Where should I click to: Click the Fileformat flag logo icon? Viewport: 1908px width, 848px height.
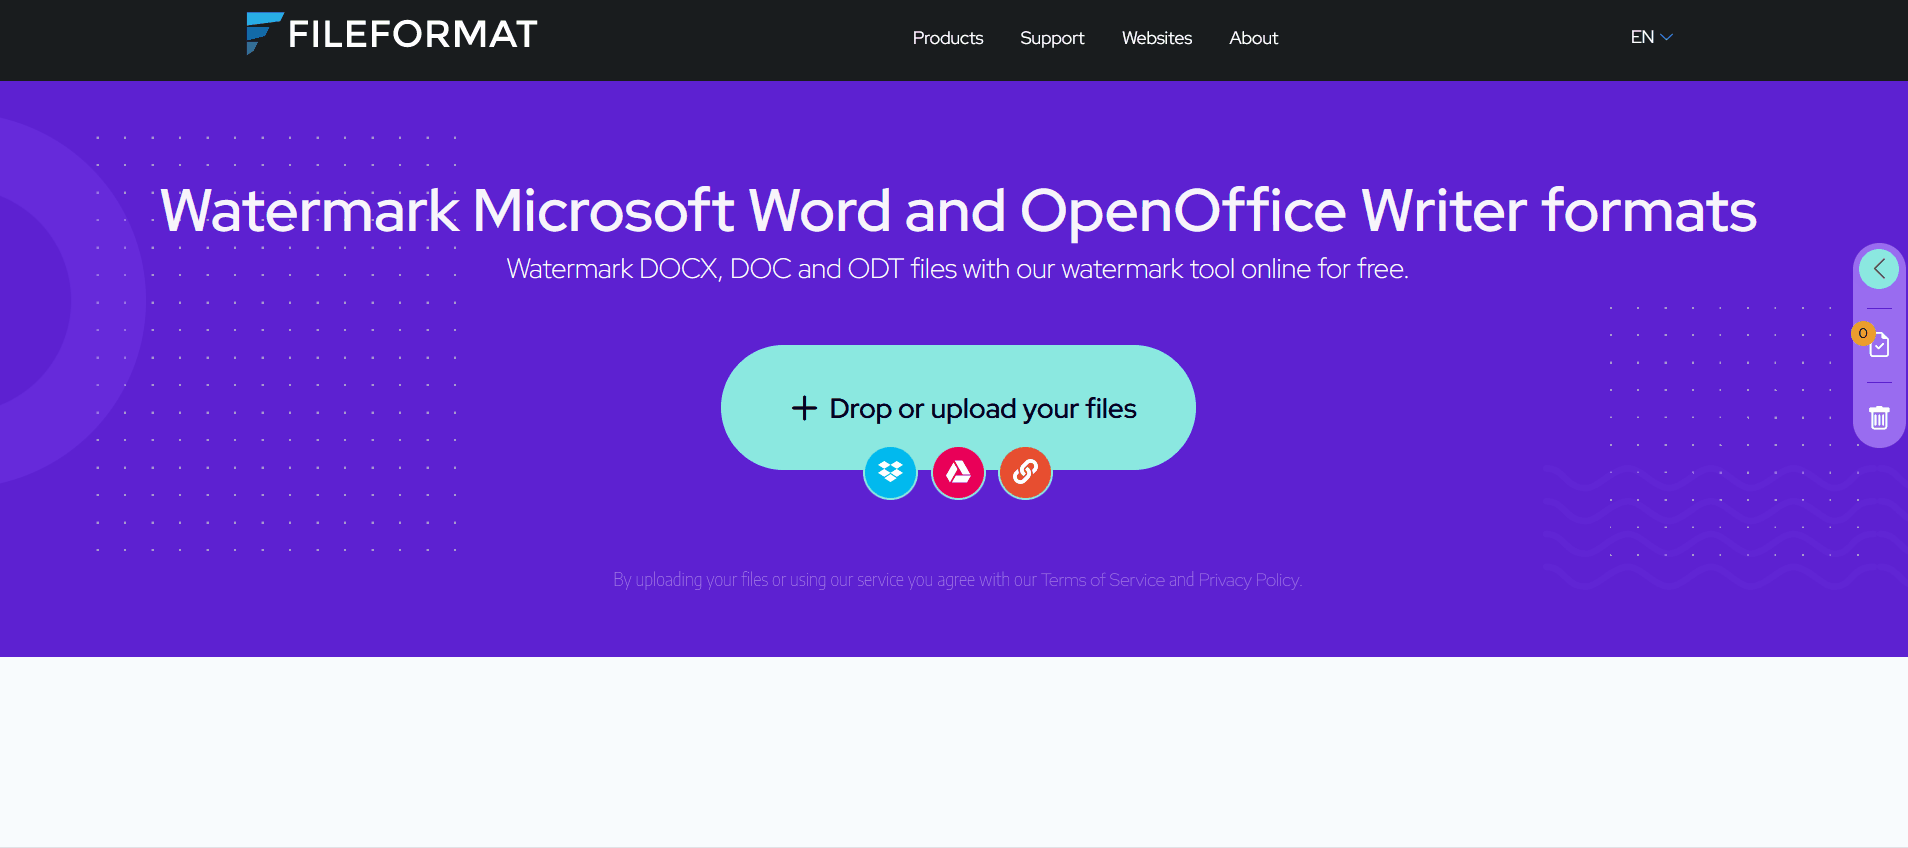coord(263,33)
